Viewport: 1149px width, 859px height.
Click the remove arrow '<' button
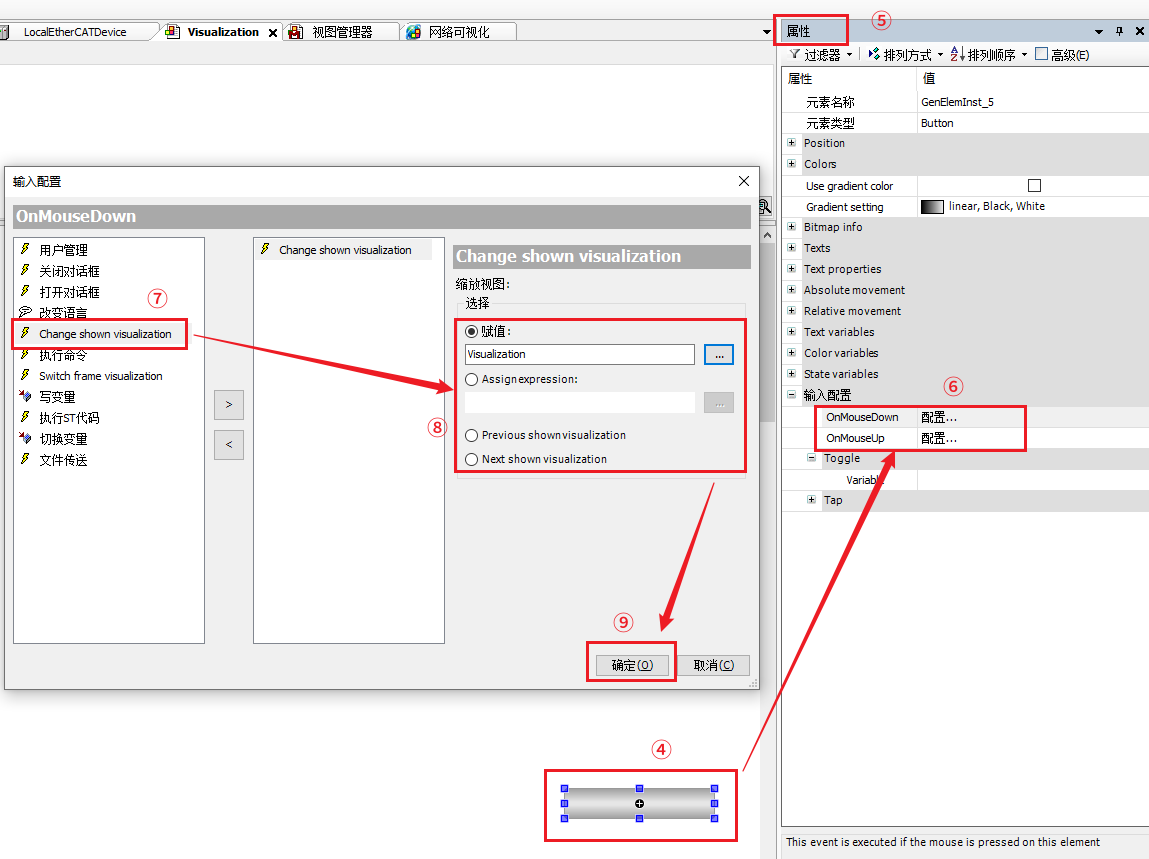229,445
